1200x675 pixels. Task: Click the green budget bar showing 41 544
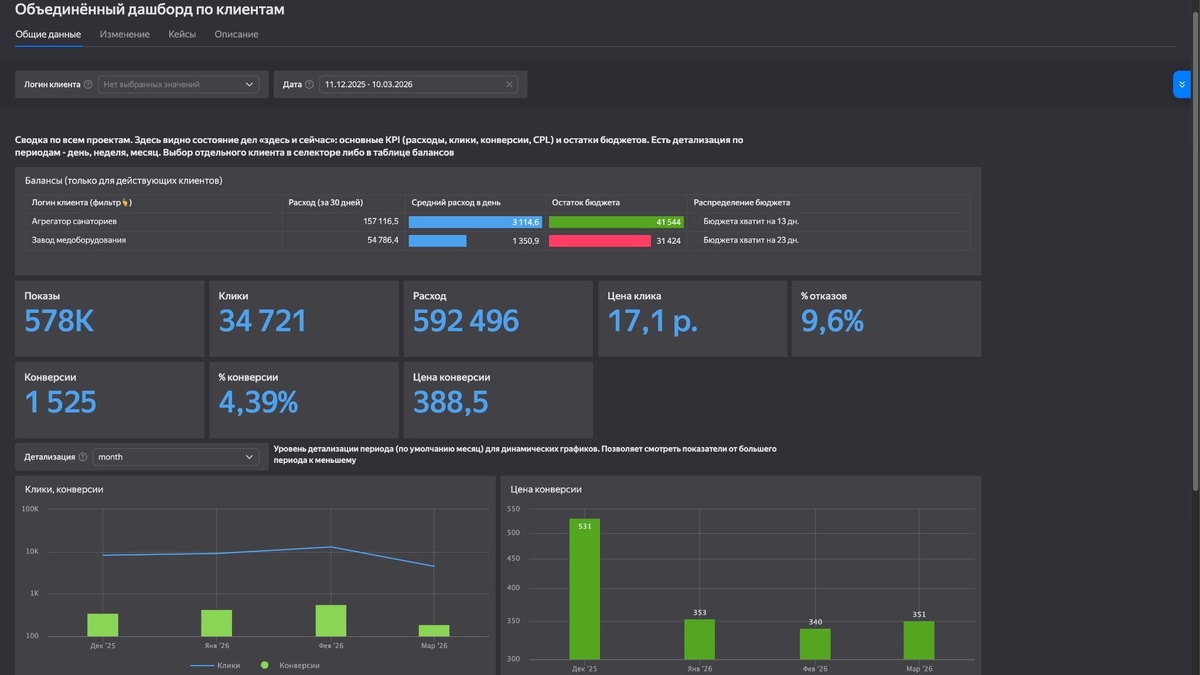click(616, 221)
